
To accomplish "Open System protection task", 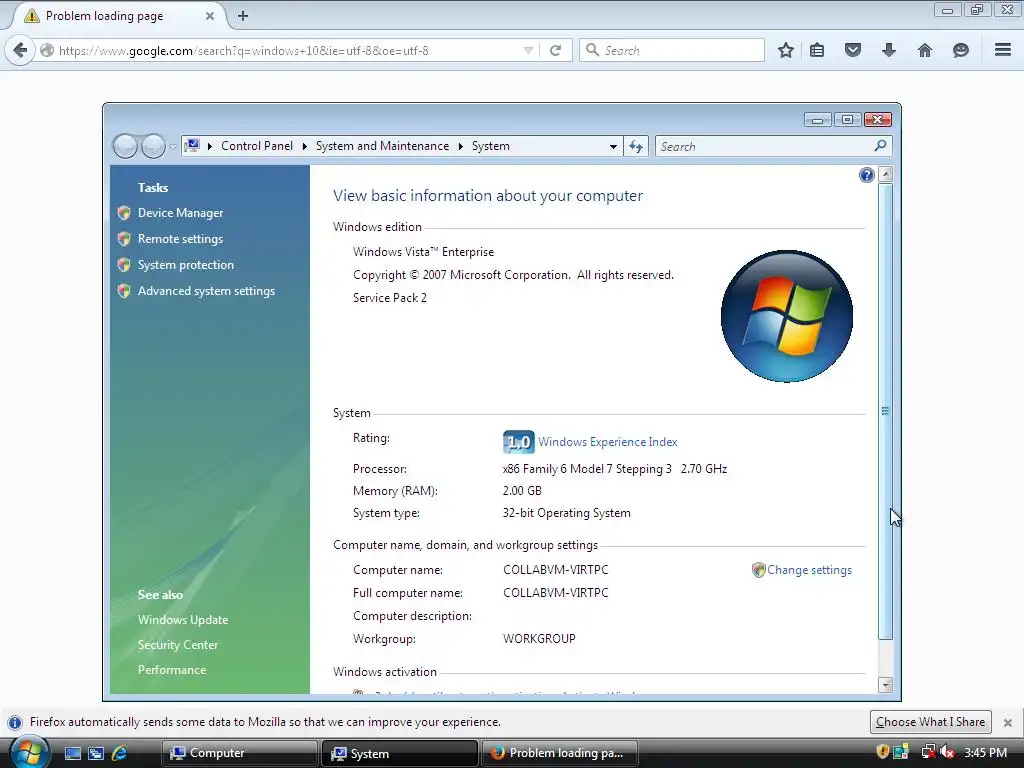I will 185,265.
